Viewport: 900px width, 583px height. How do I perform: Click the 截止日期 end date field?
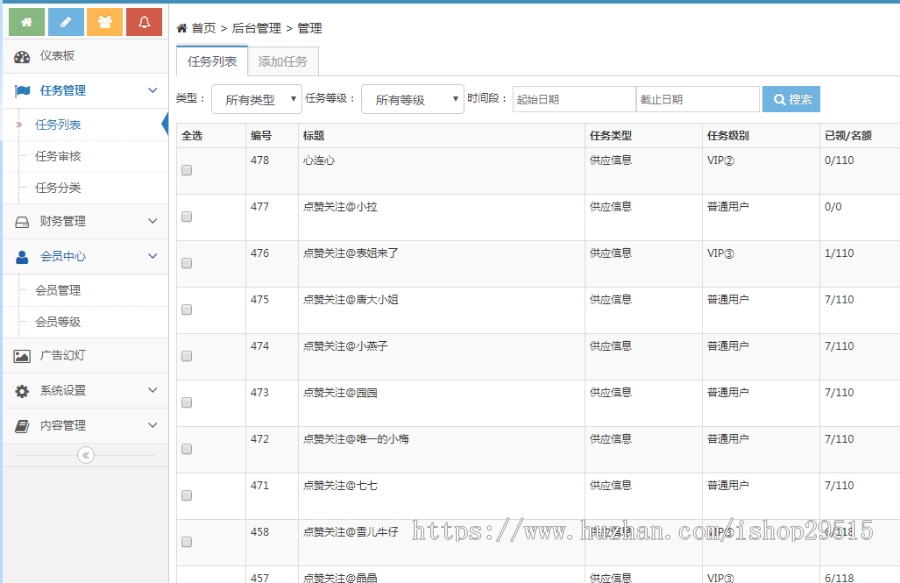[697, 100]
